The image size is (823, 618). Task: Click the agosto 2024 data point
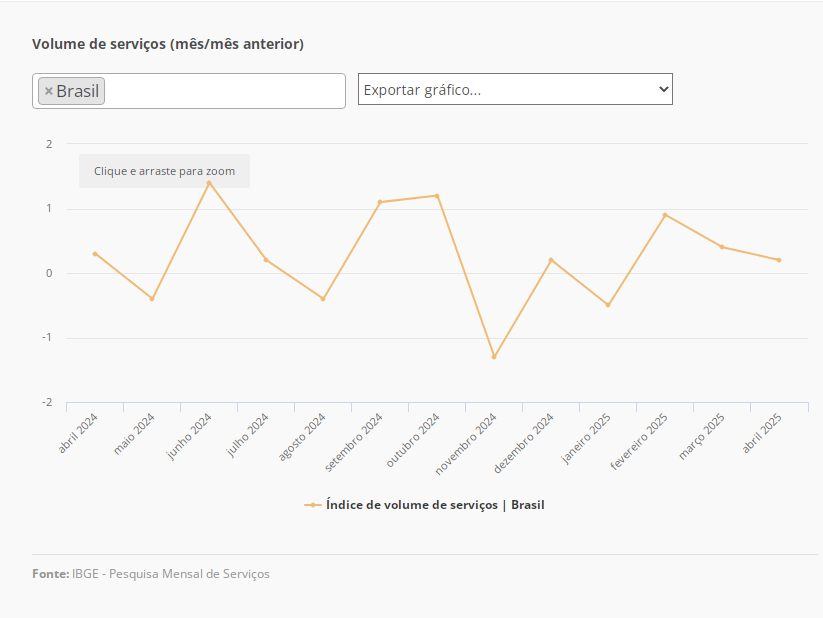pyautogui.click(x=323, y=299)
